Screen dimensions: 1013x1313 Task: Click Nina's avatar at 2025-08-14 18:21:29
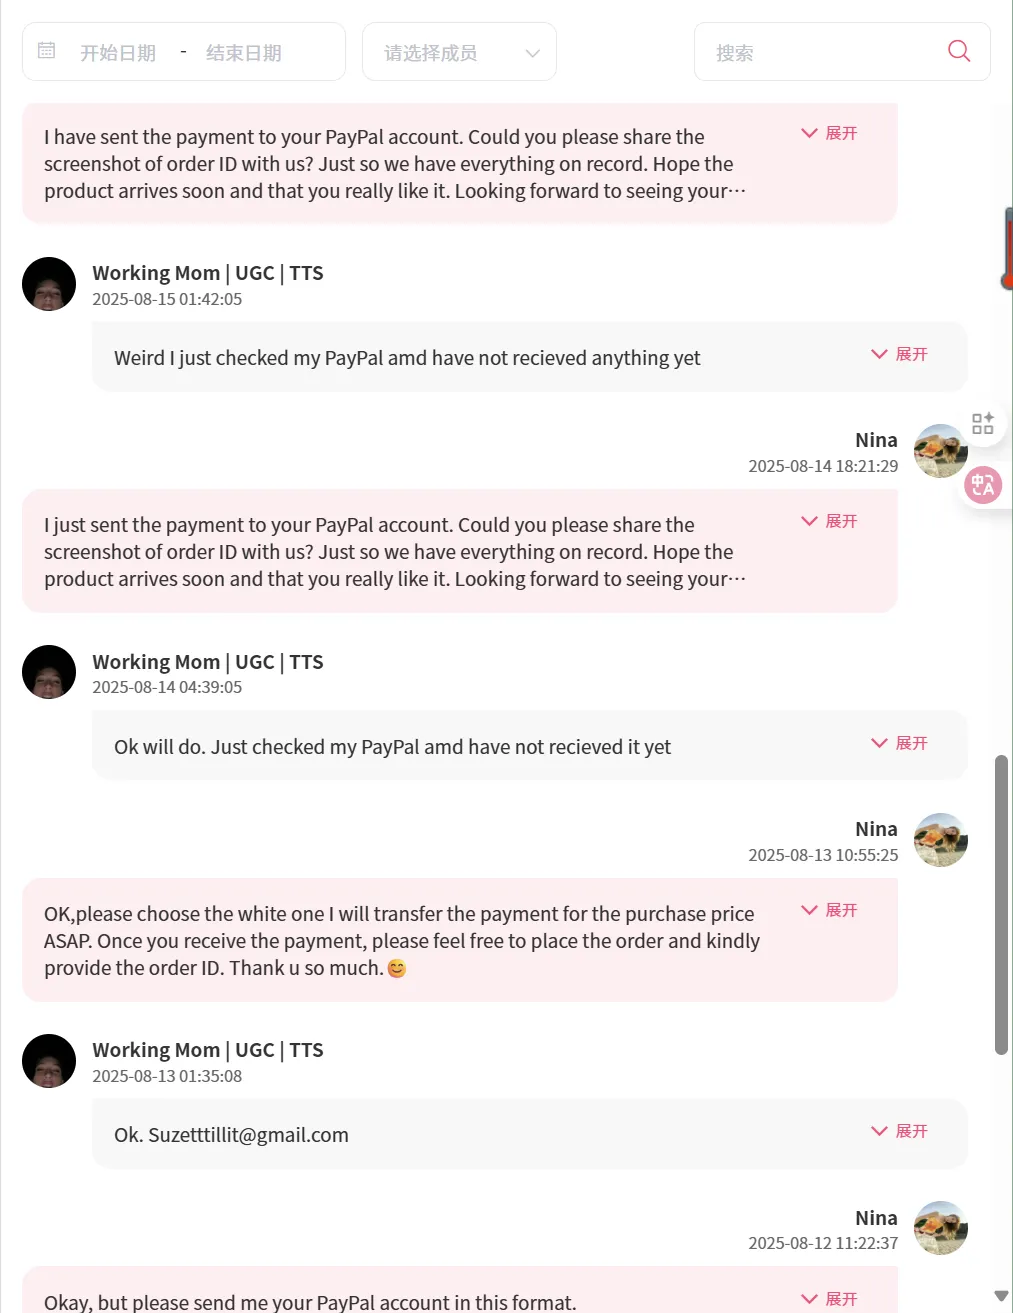tap(940, 451)
